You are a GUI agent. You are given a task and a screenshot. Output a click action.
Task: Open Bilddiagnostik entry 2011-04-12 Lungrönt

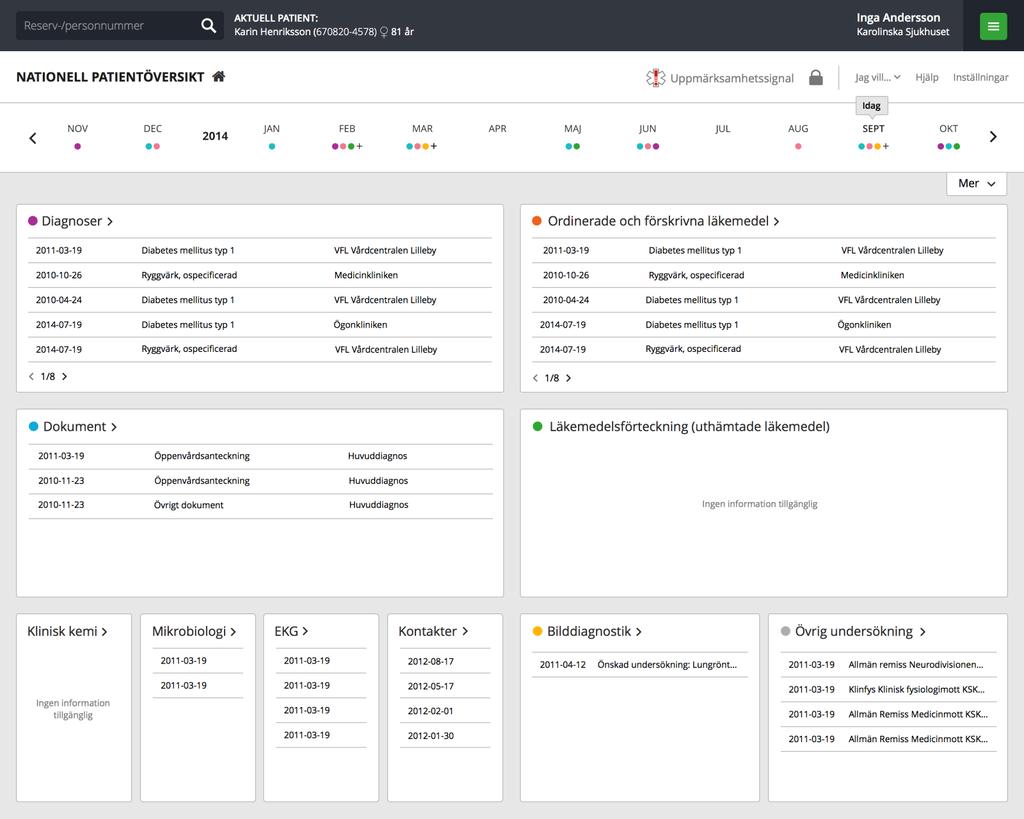point(639,664)
